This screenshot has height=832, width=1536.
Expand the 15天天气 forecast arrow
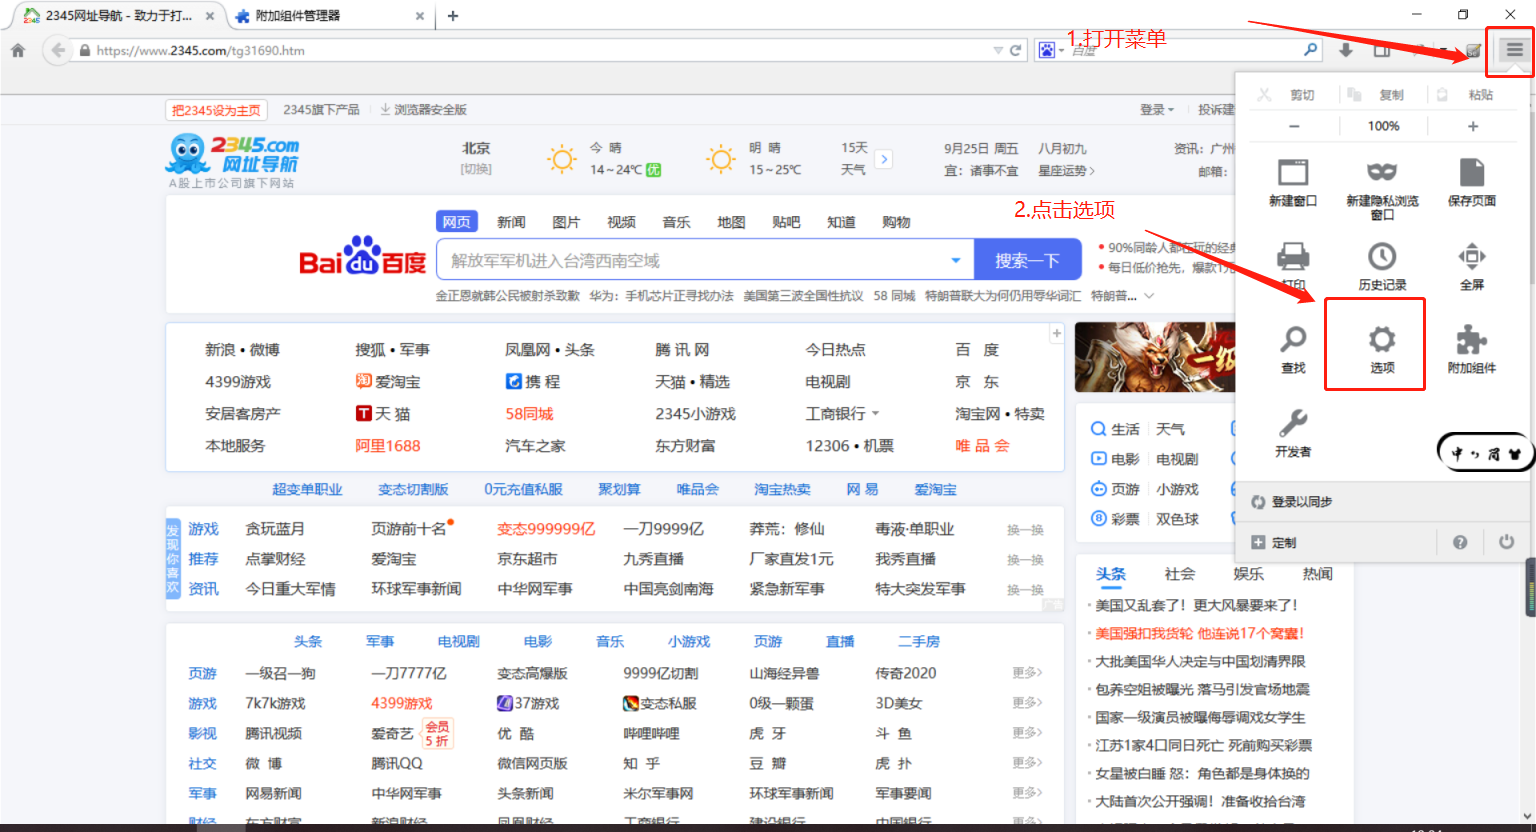coord(884,159)
